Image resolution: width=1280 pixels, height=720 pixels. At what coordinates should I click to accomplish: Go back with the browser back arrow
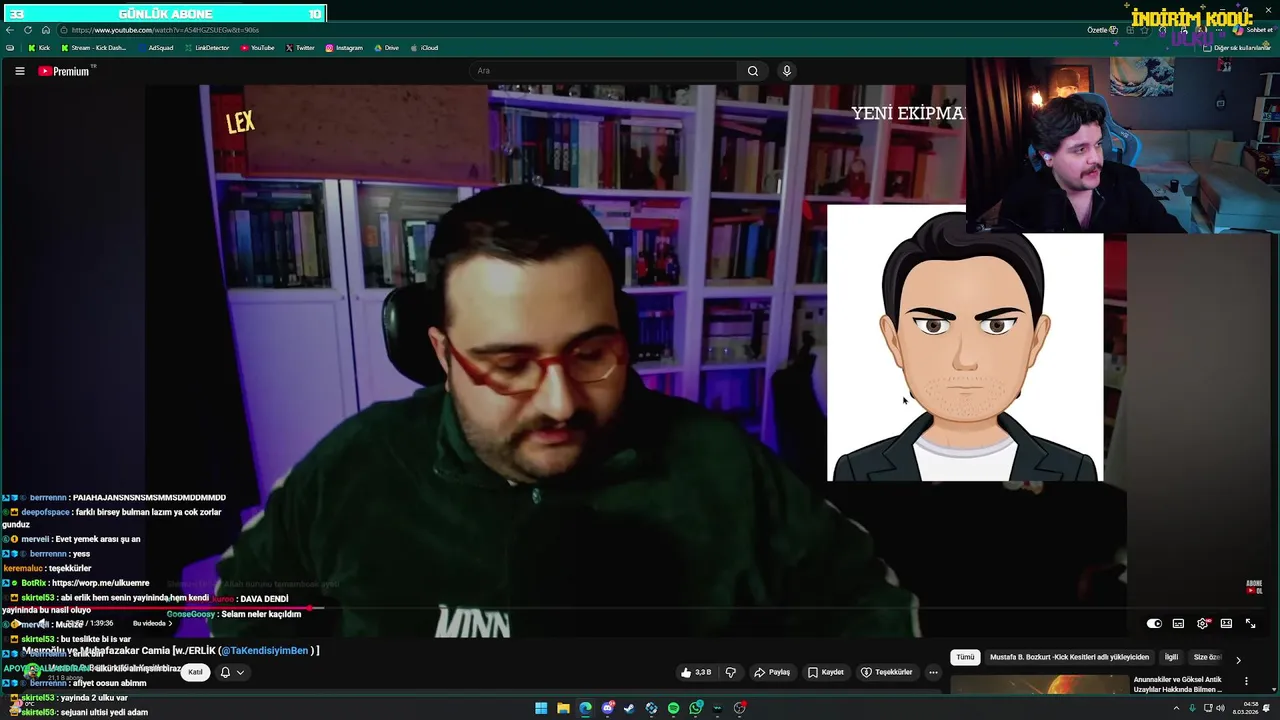pyautogui.click(x=10, y=30)
